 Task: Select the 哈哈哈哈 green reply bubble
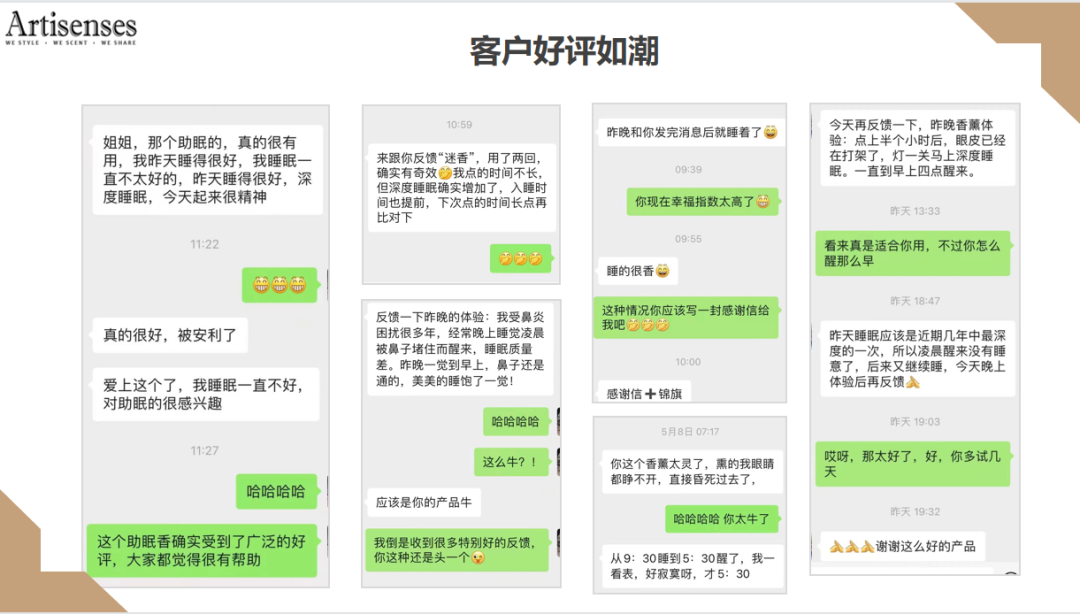(x=518, y=421)
